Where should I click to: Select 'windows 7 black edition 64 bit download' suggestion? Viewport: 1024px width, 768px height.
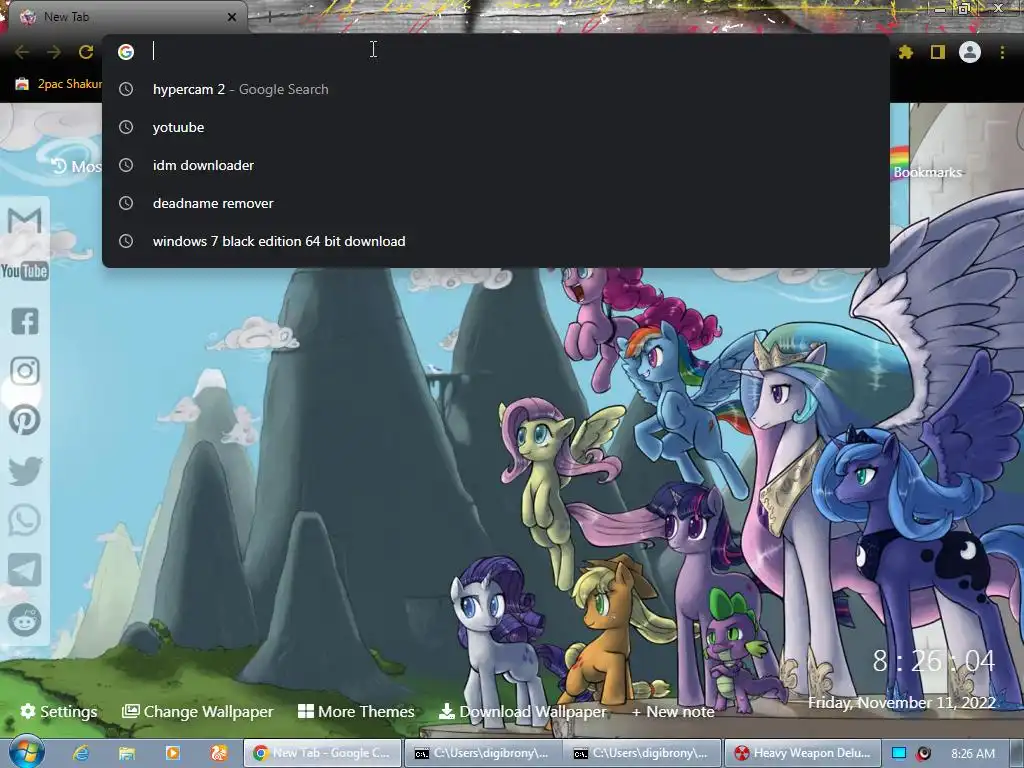click(x=496, y=241)
